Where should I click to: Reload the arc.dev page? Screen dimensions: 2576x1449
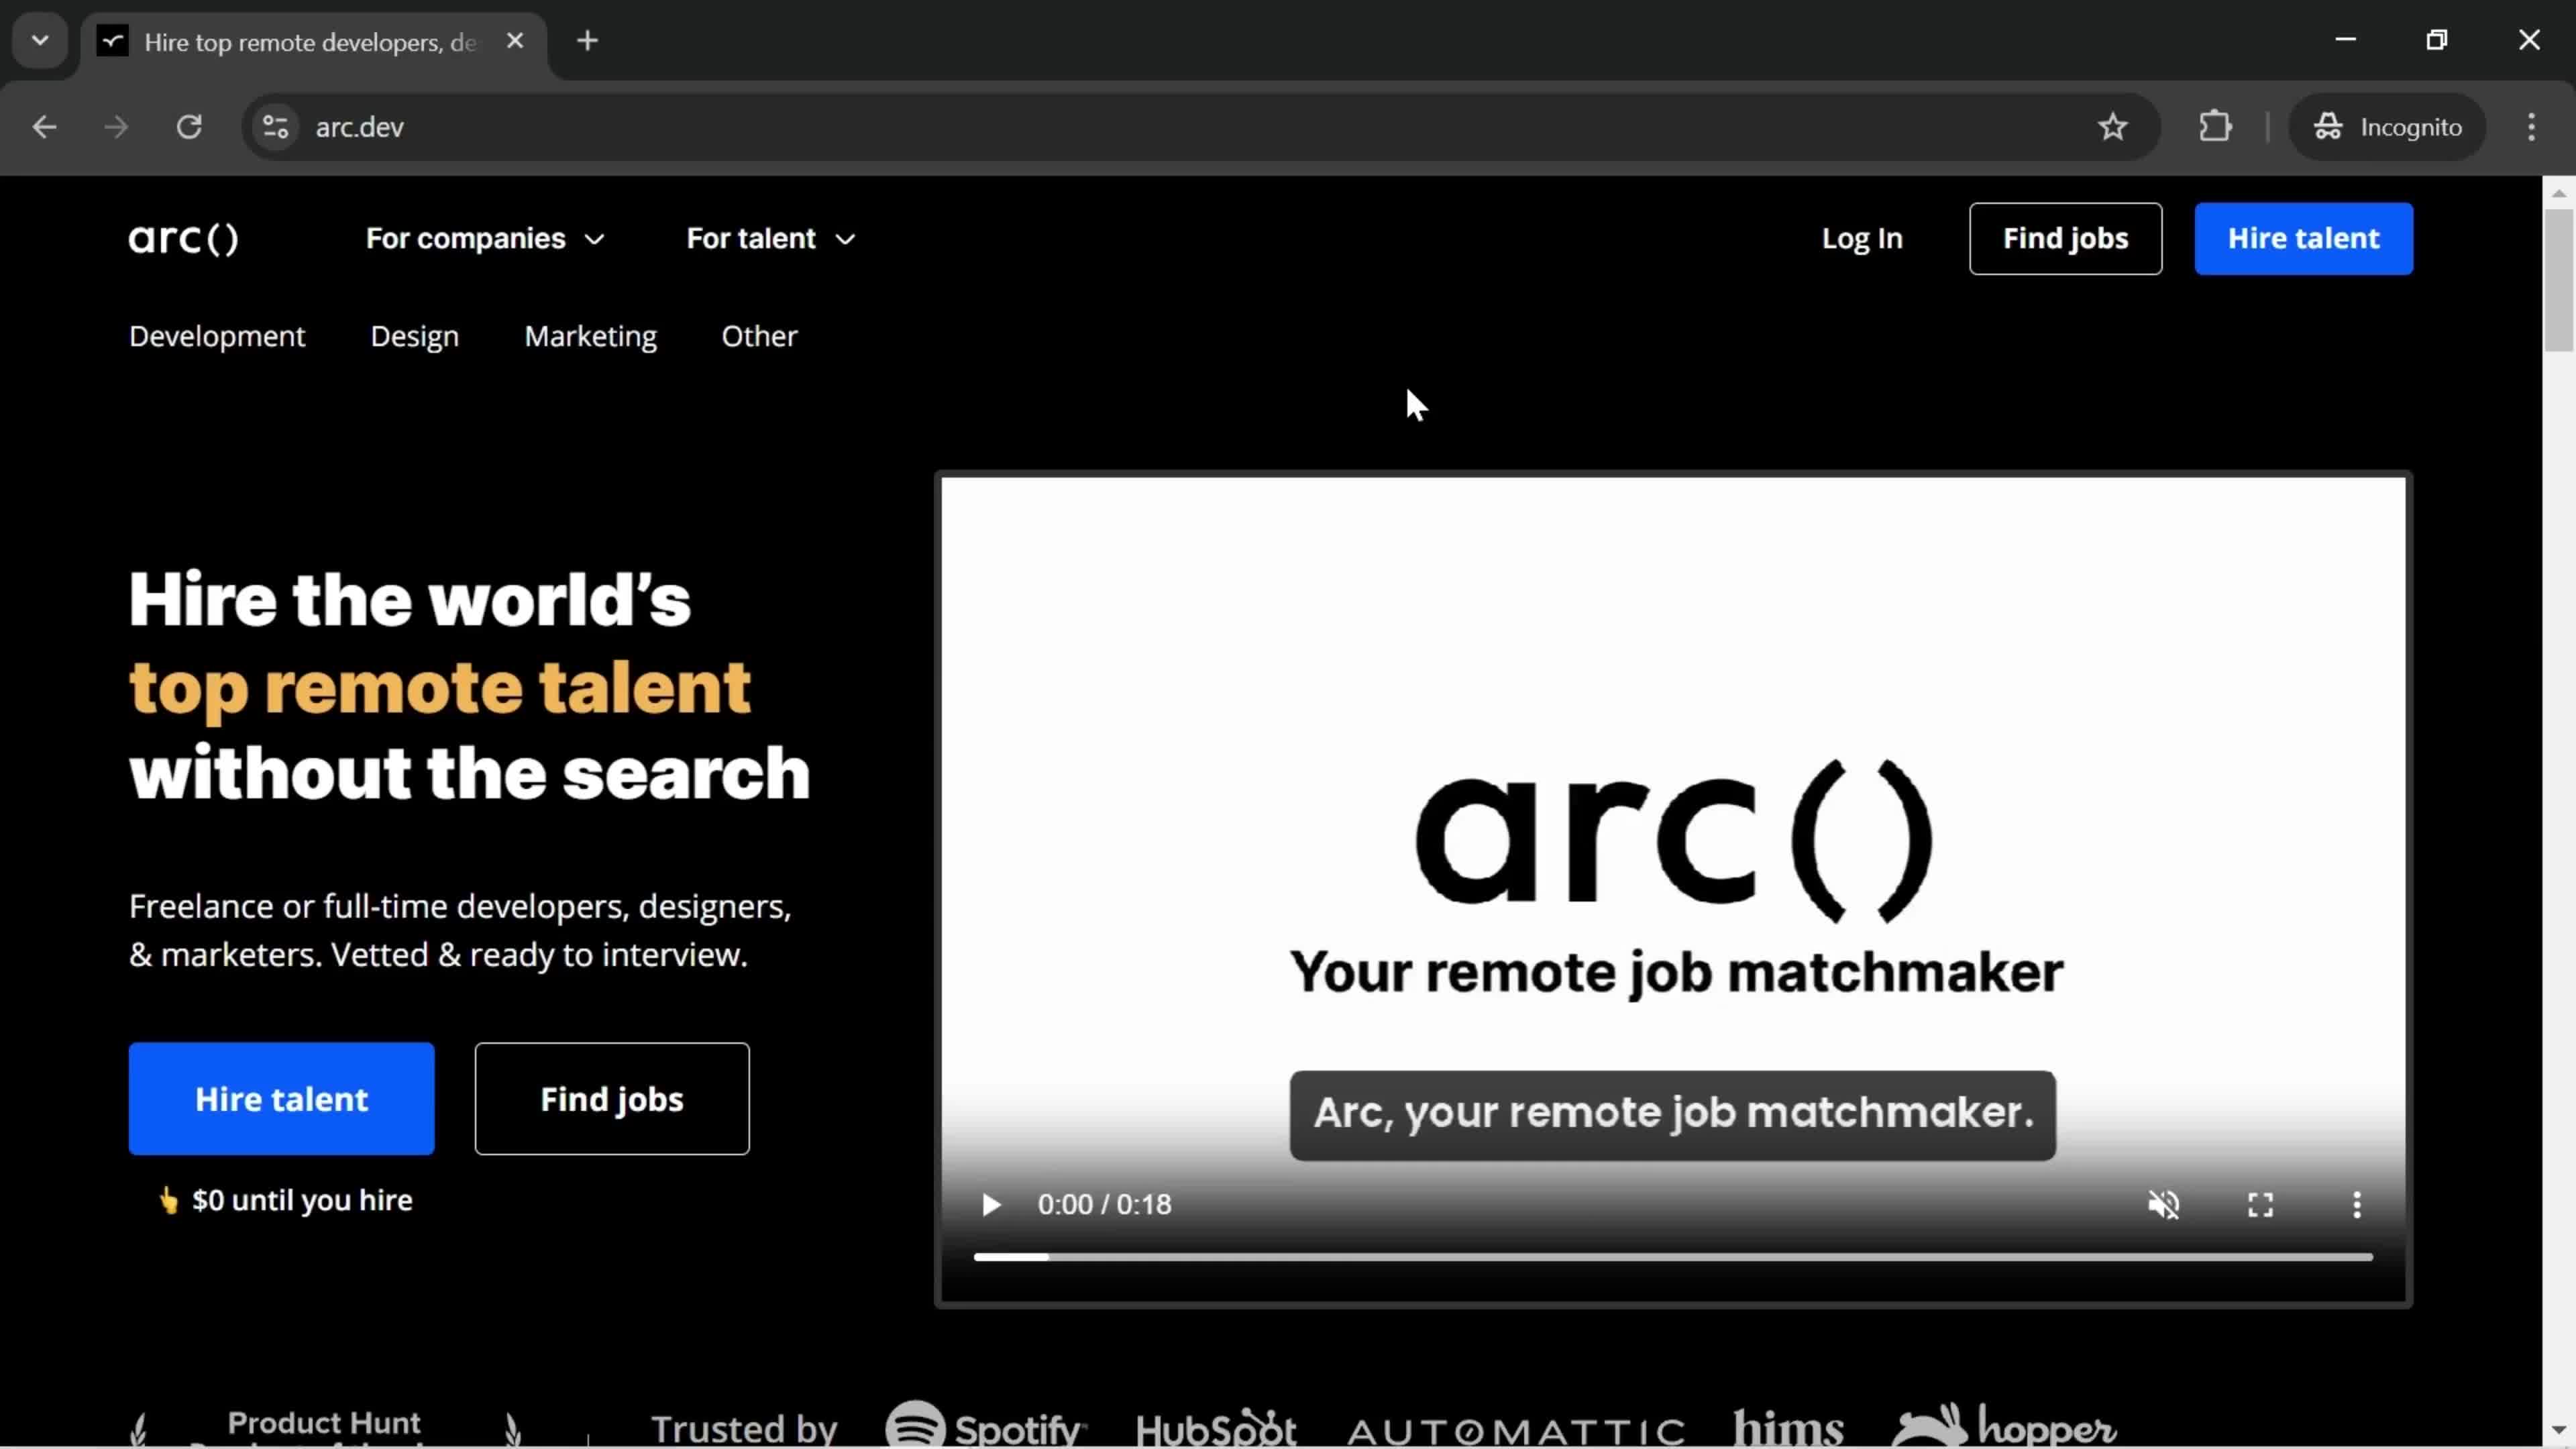189,127
